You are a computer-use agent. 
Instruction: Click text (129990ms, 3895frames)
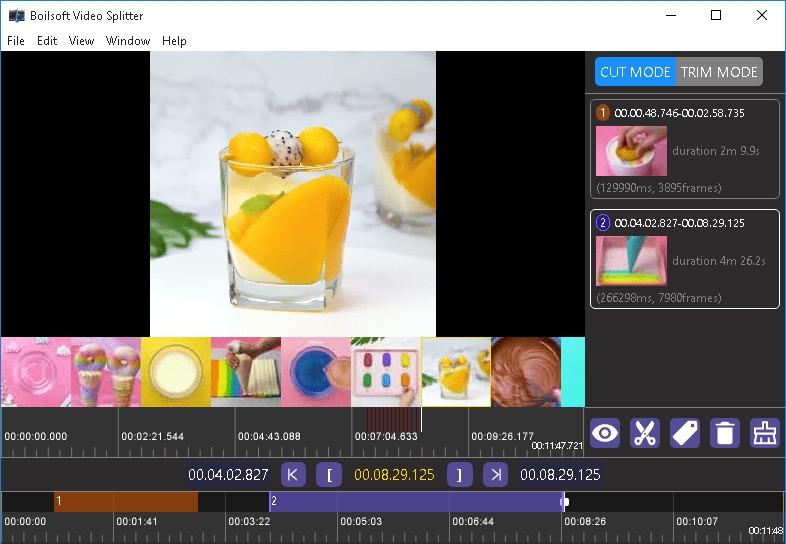pyautogui.click(x=659, y=188)
